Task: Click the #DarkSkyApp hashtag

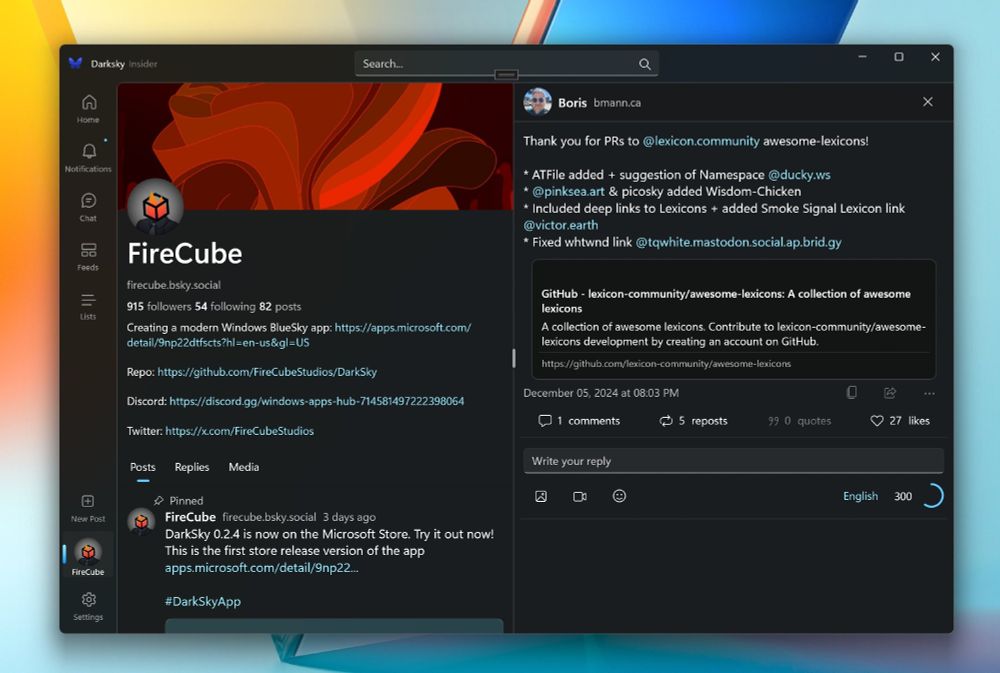Action: coord(203,602)
